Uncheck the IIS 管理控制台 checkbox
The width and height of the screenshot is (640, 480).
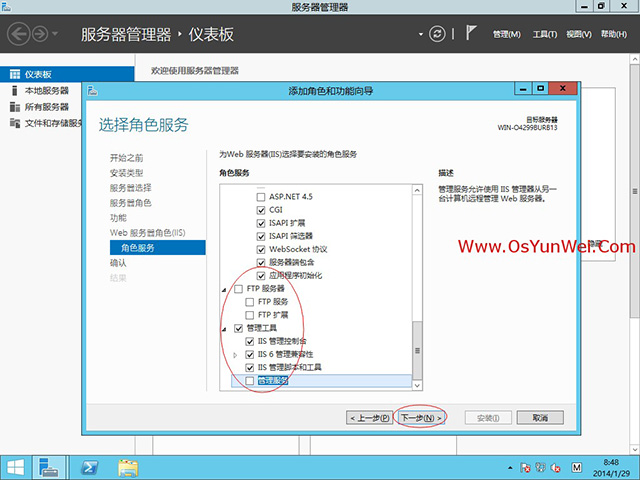click(x=249, y=341)
